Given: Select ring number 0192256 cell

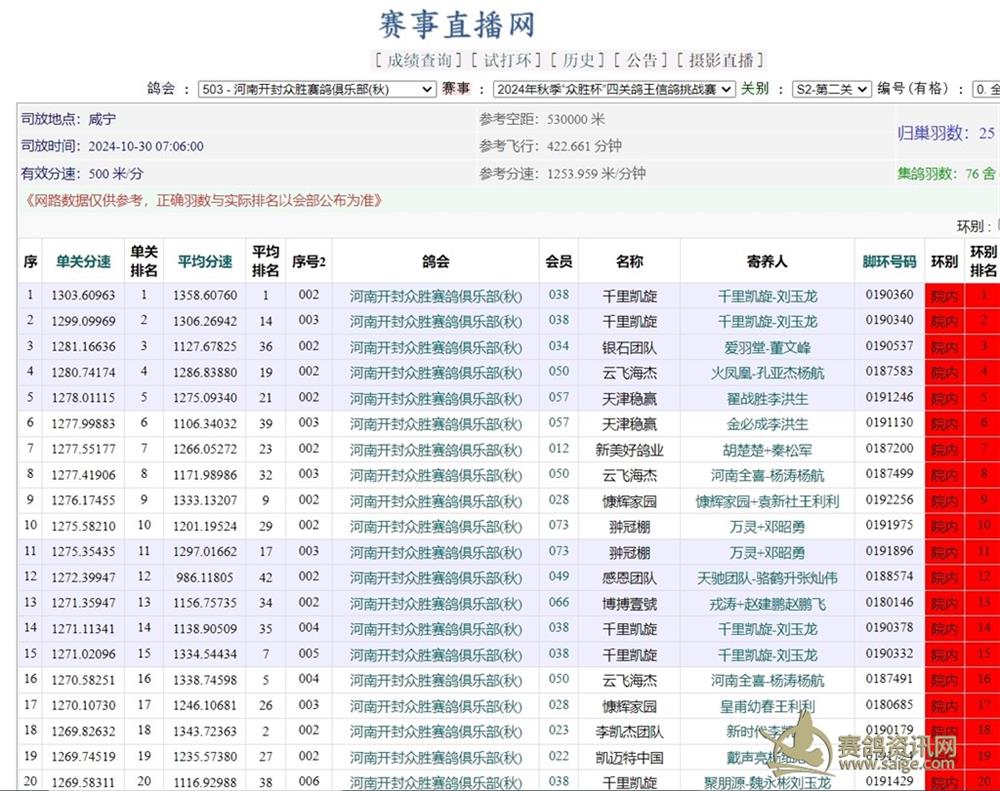Looking at the screenshot, I should [890, 499].
